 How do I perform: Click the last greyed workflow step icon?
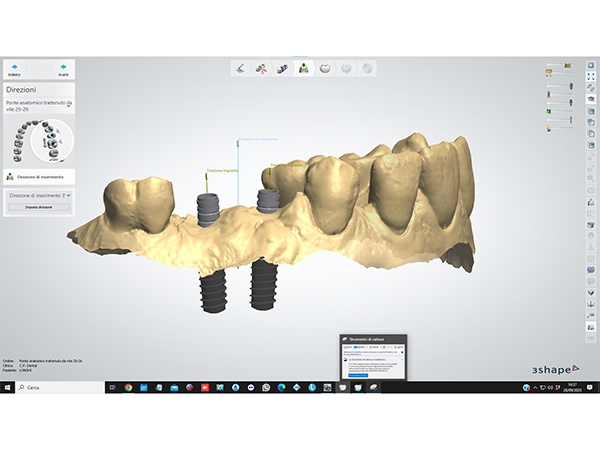368,68
